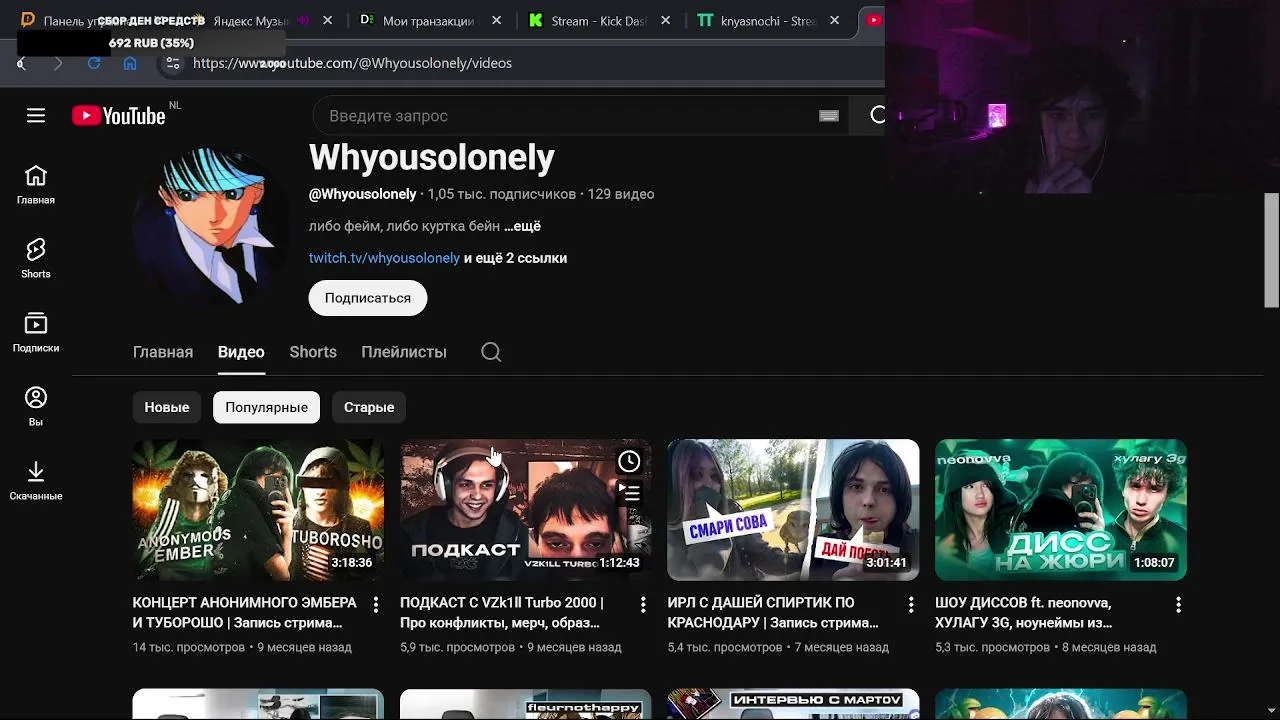Close the Яндекс Музыка browser tab
The width and height of the screenshot is (1280, 720).
tap(327, 21)
